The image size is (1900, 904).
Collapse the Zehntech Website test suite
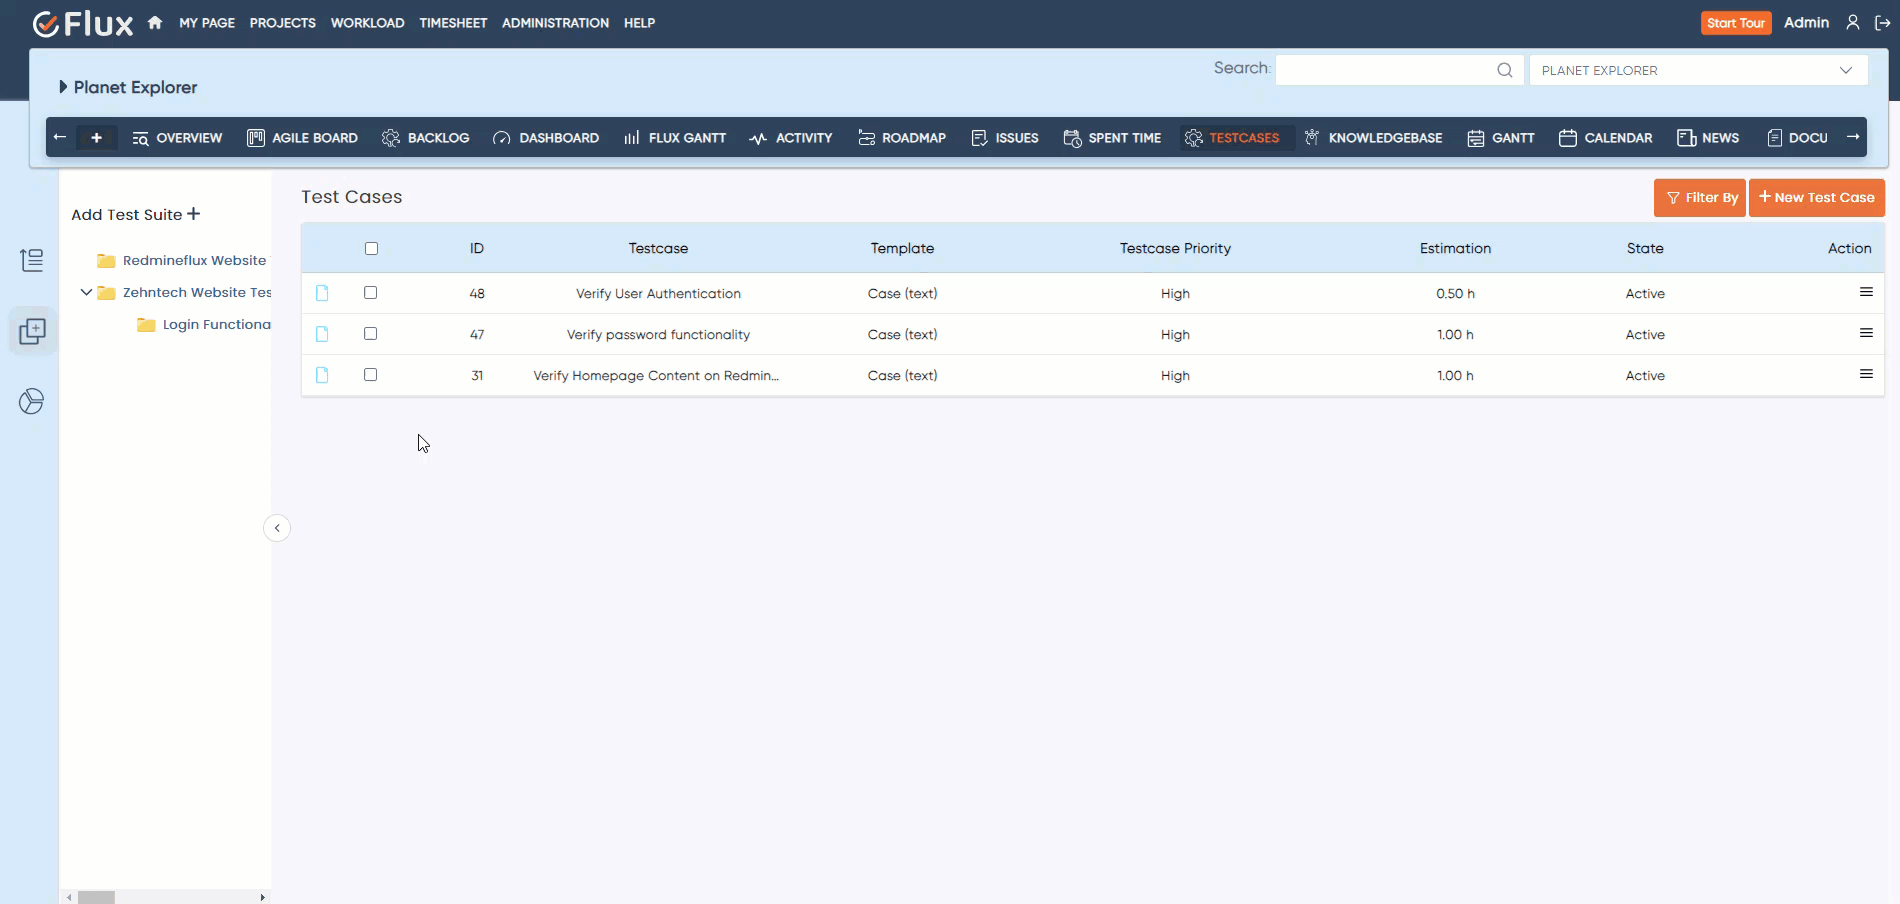coord(86,293)
